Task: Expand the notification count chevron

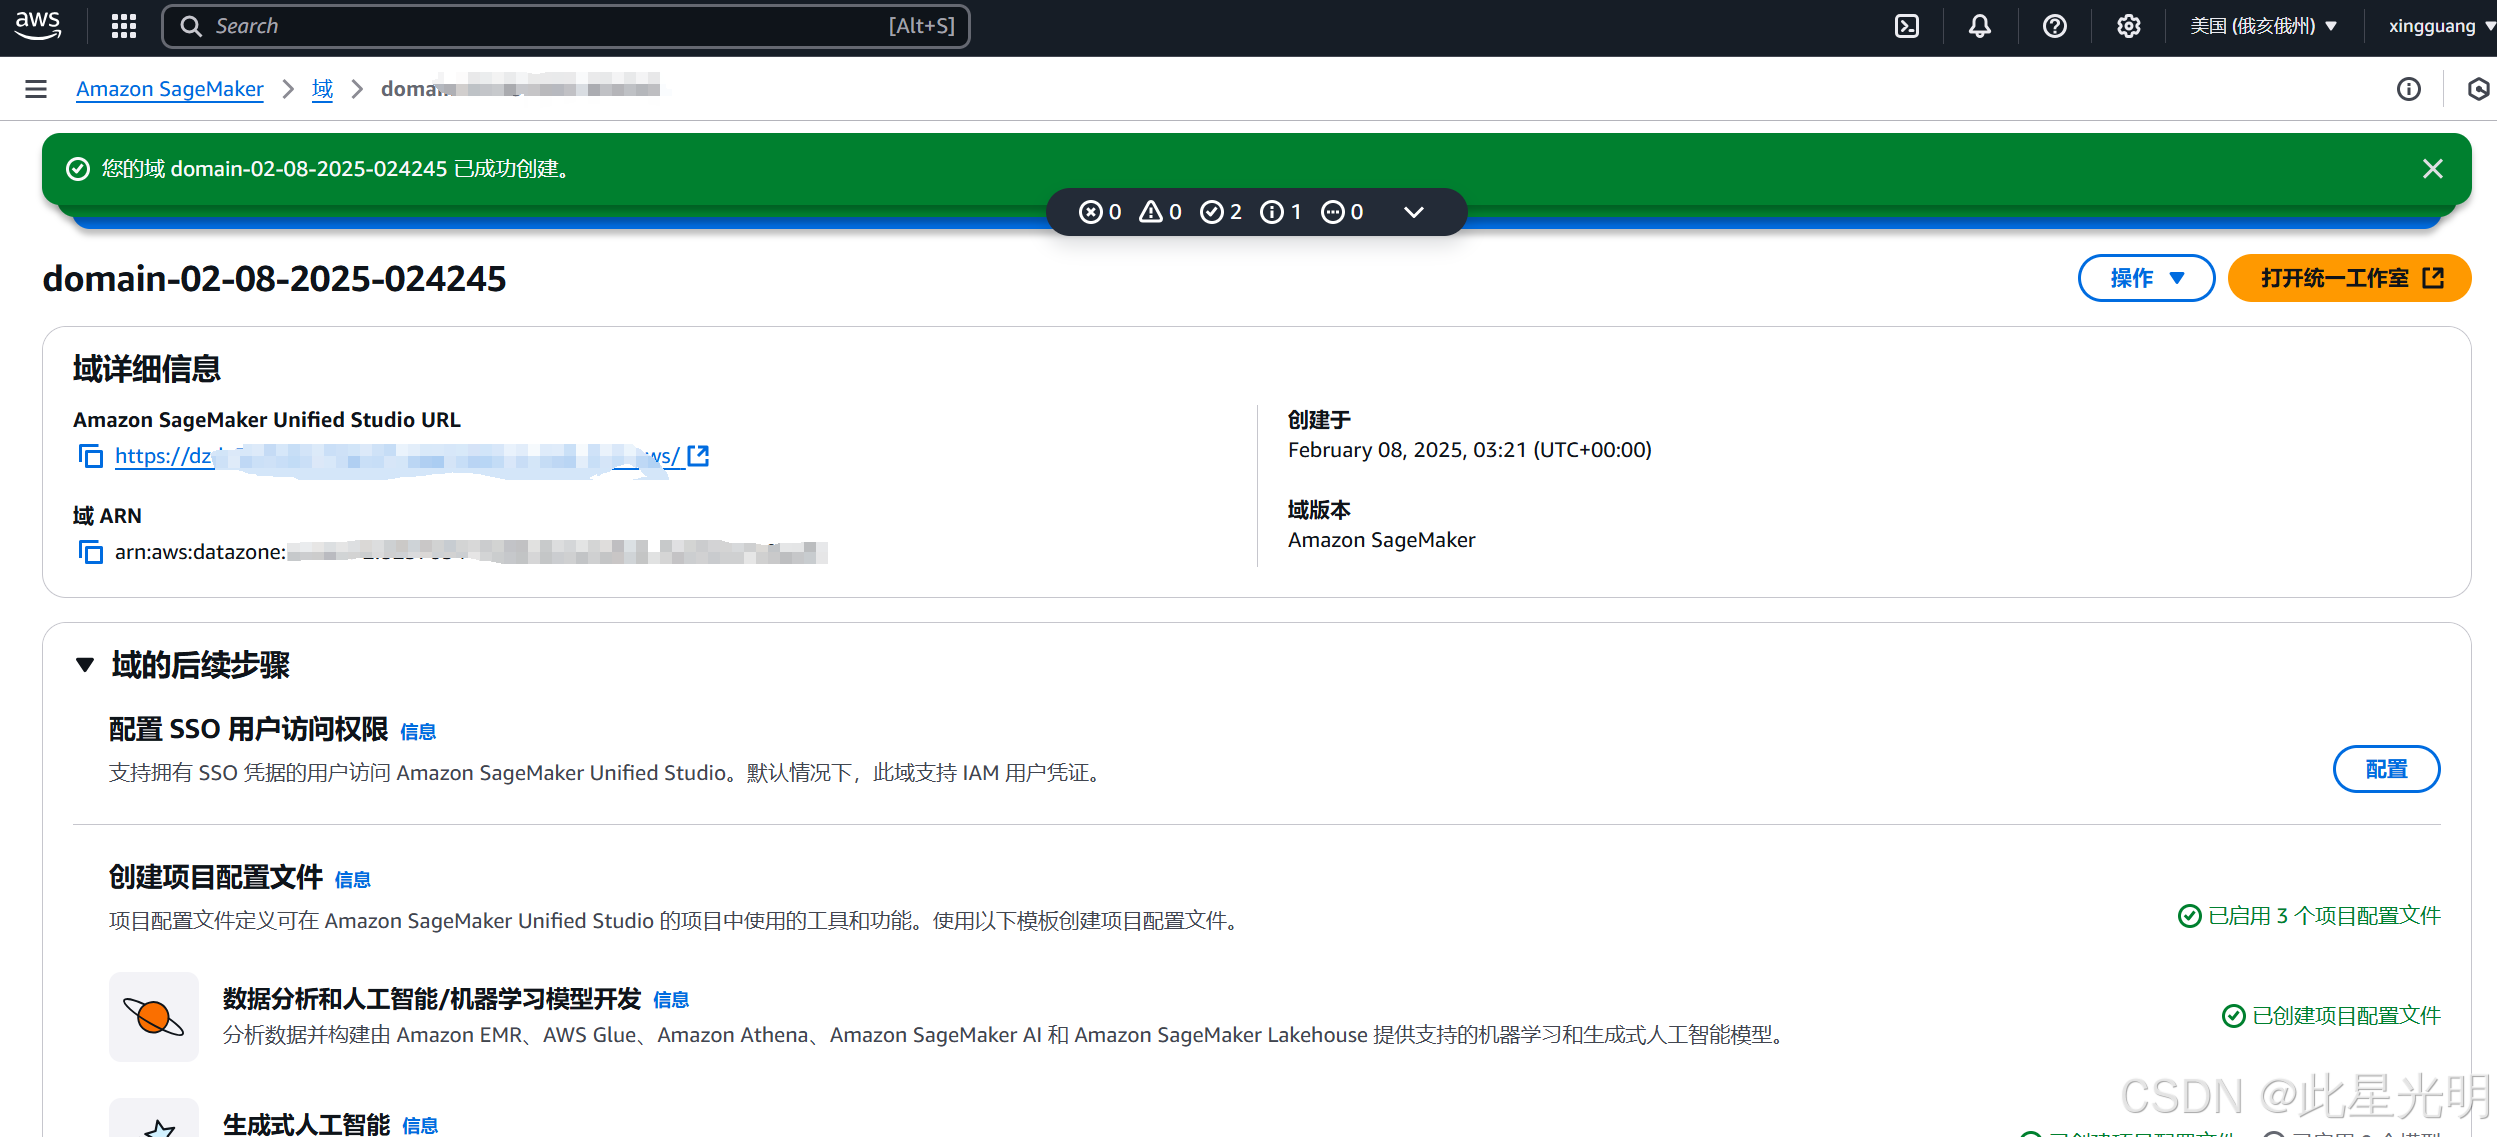Action: click(x=1413, y=212)
